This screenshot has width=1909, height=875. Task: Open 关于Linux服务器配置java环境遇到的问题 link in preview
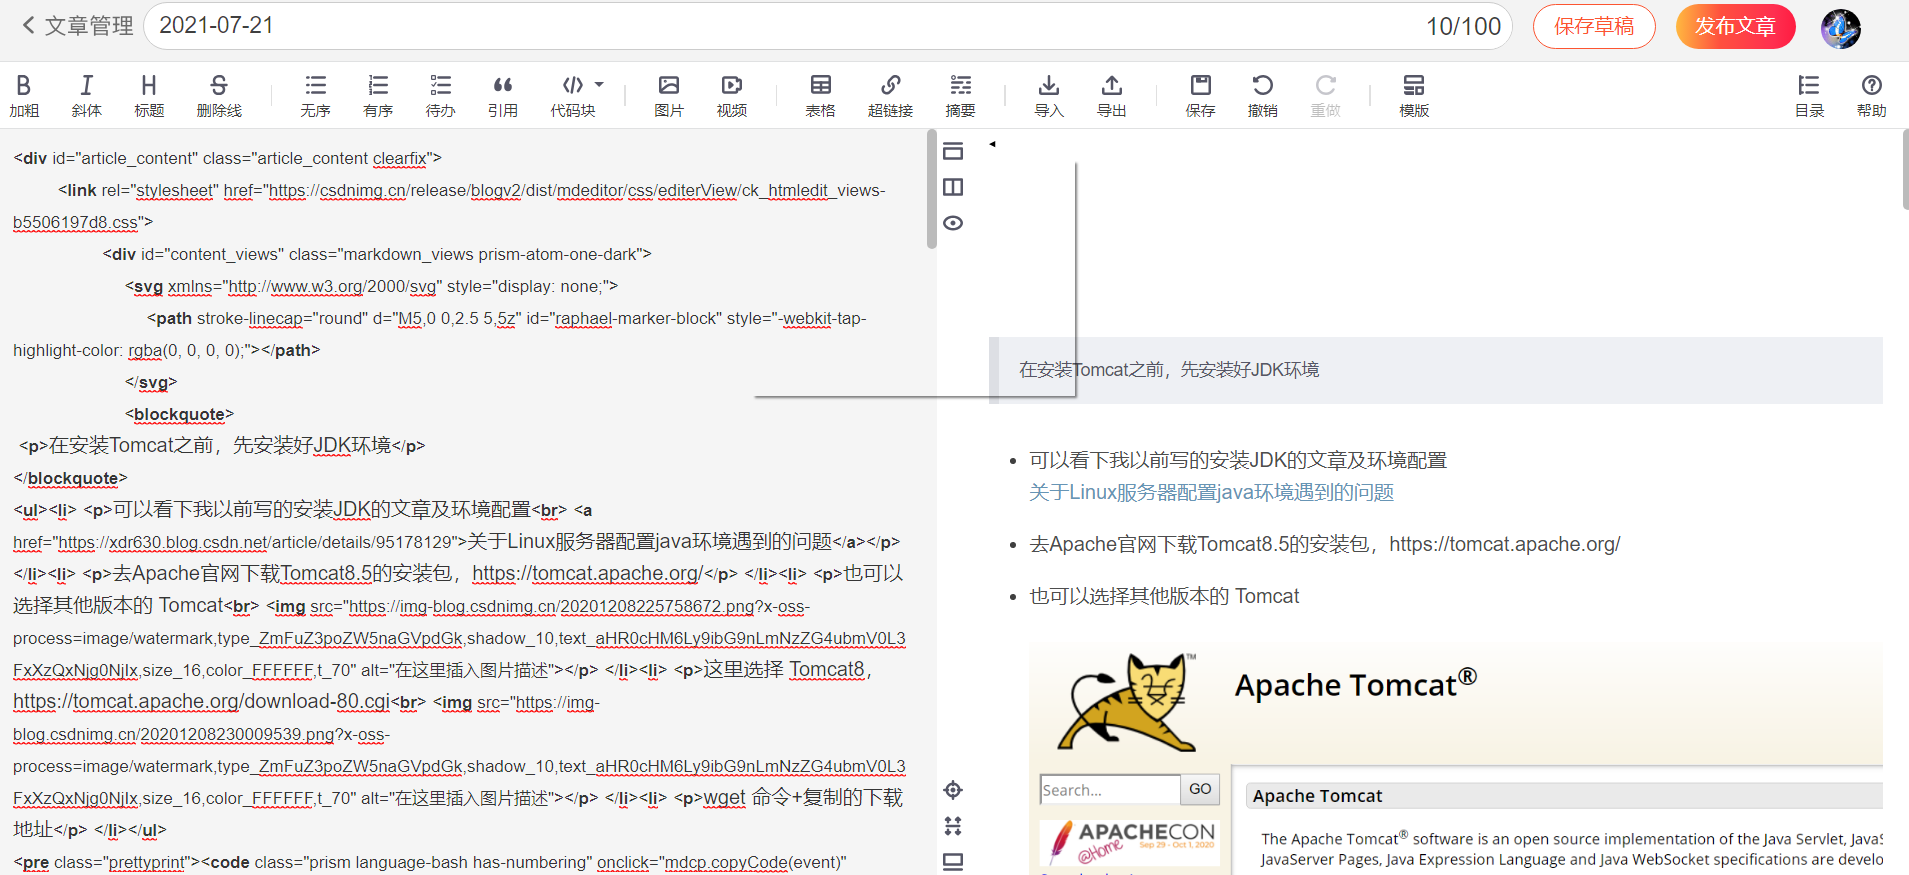[x=1211, y=492]
